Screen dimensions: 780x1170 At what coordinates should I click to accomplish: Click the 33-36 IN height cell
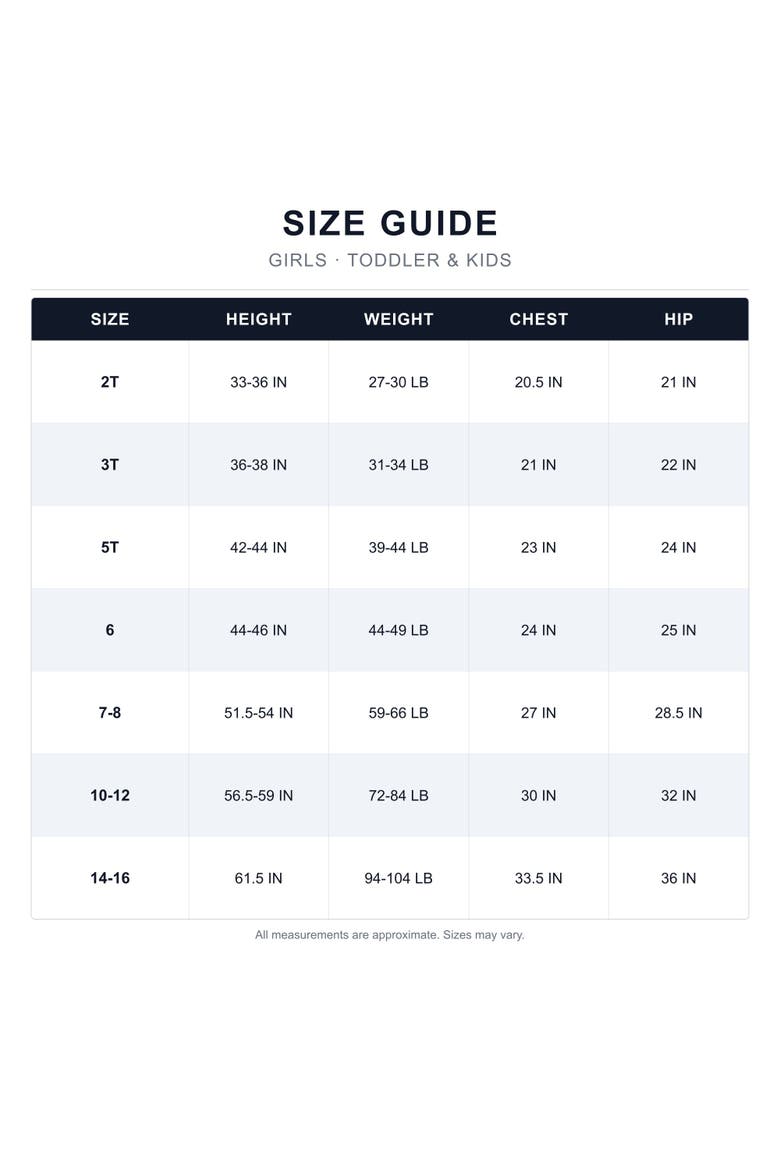coord(258,382)
